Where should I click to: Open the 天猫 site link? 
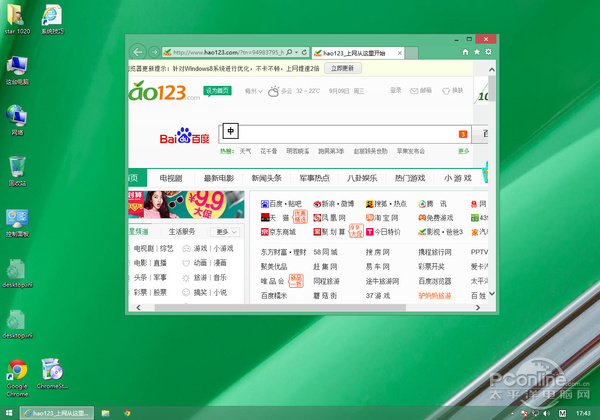(x=275, y=218)
